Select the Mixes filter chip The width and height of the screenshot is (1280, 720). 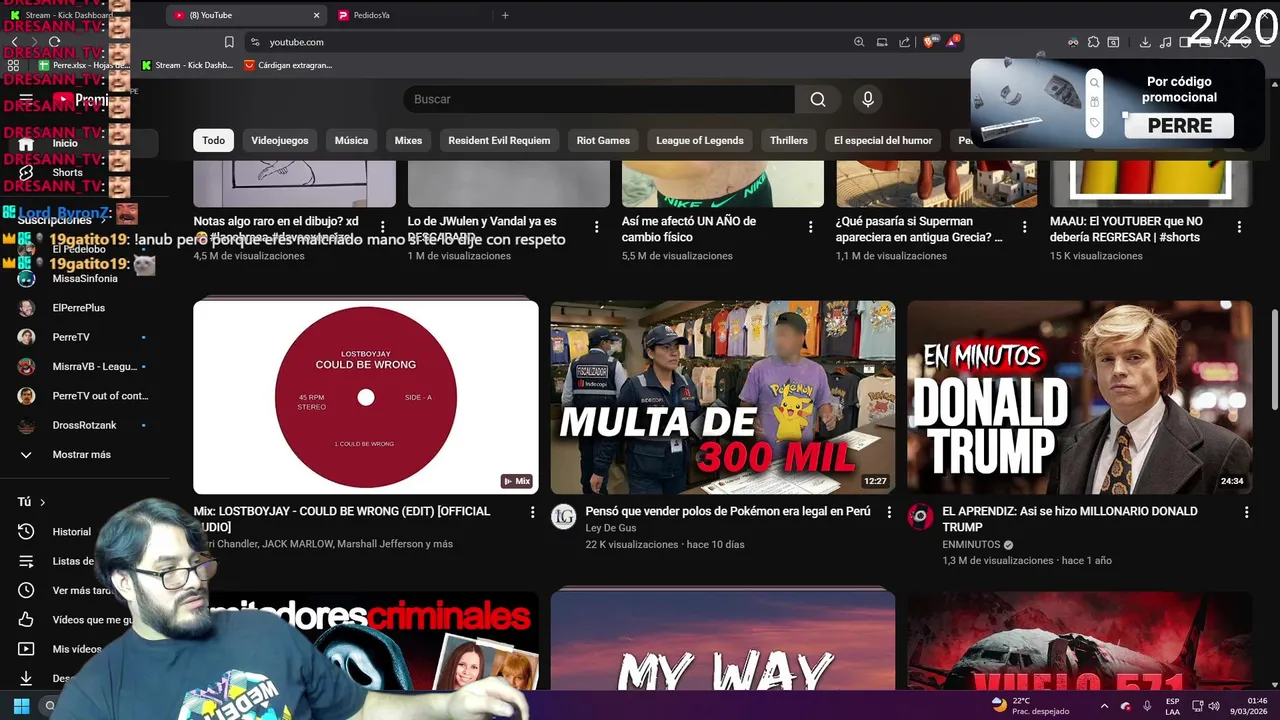[x=408, y=140]
